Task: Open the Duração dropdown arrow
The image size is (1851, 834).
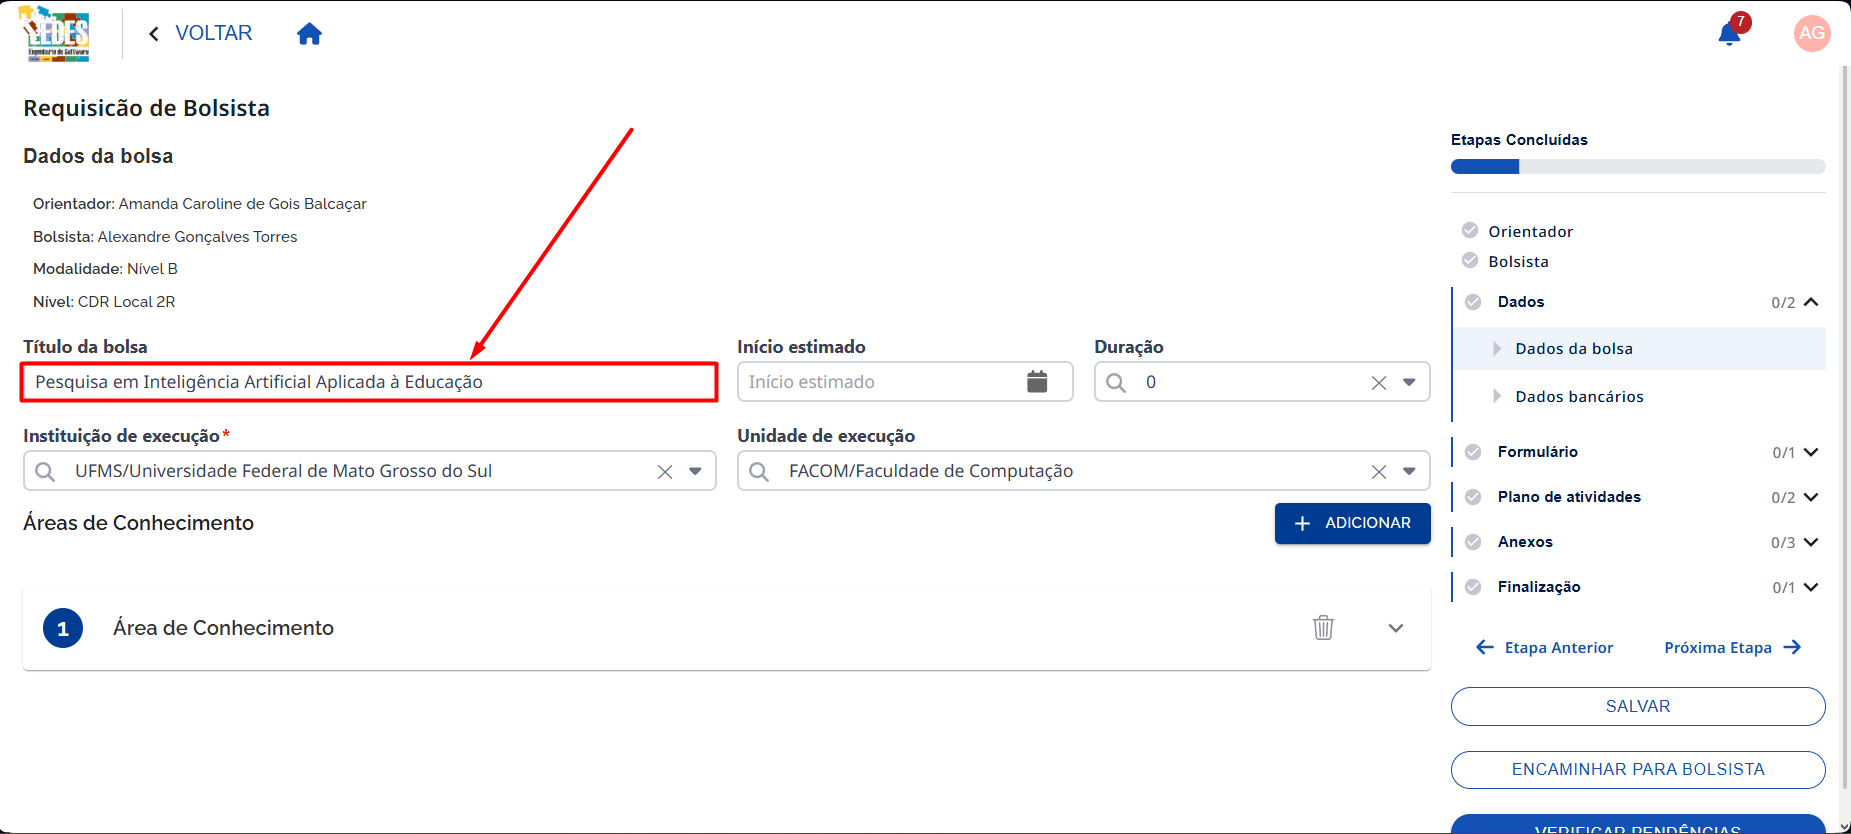Action: [1409, 382]
